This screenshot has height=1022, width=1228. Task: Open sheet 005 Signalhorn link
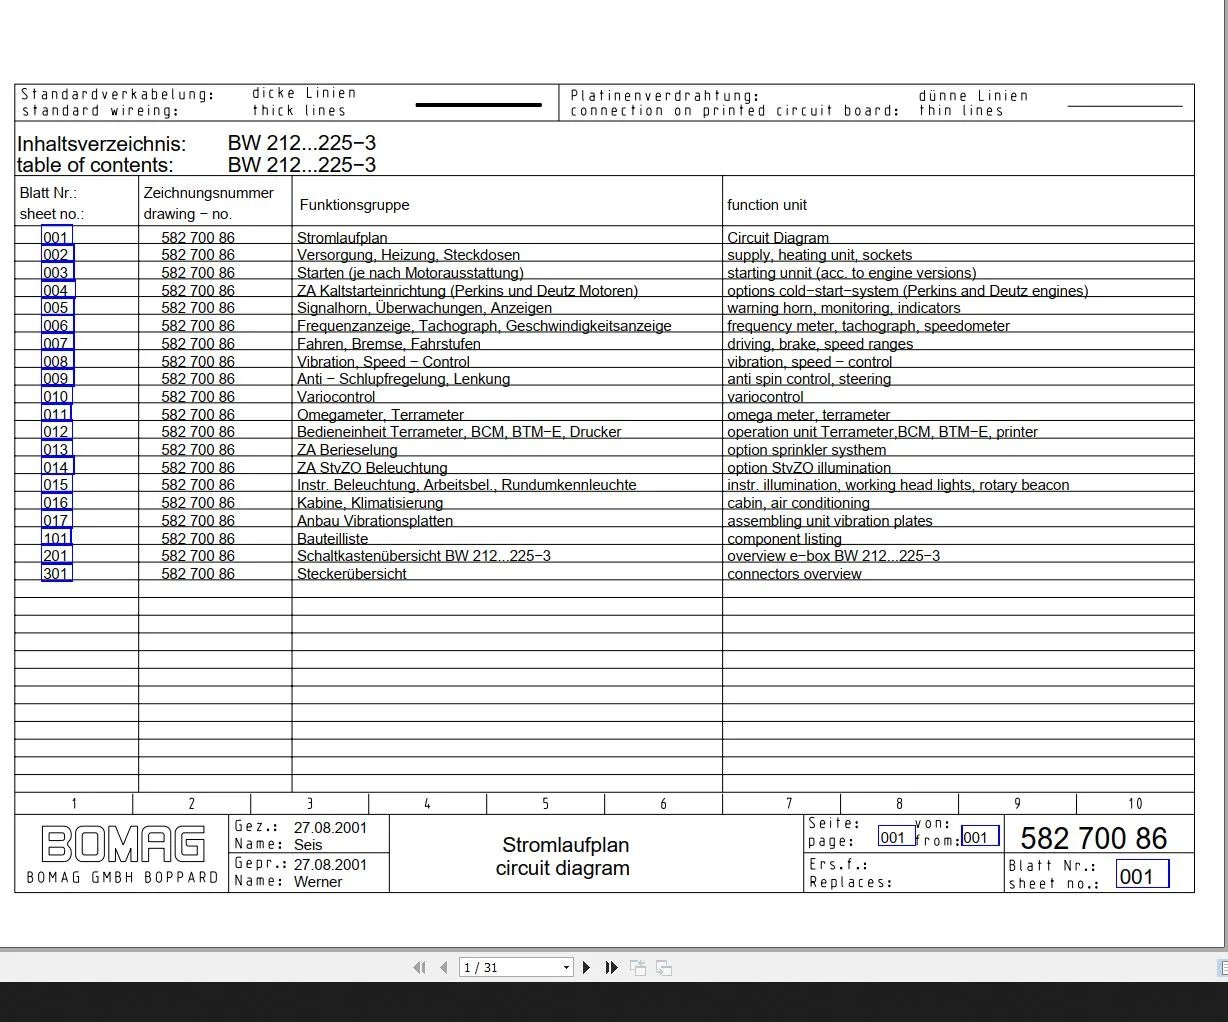57,308
